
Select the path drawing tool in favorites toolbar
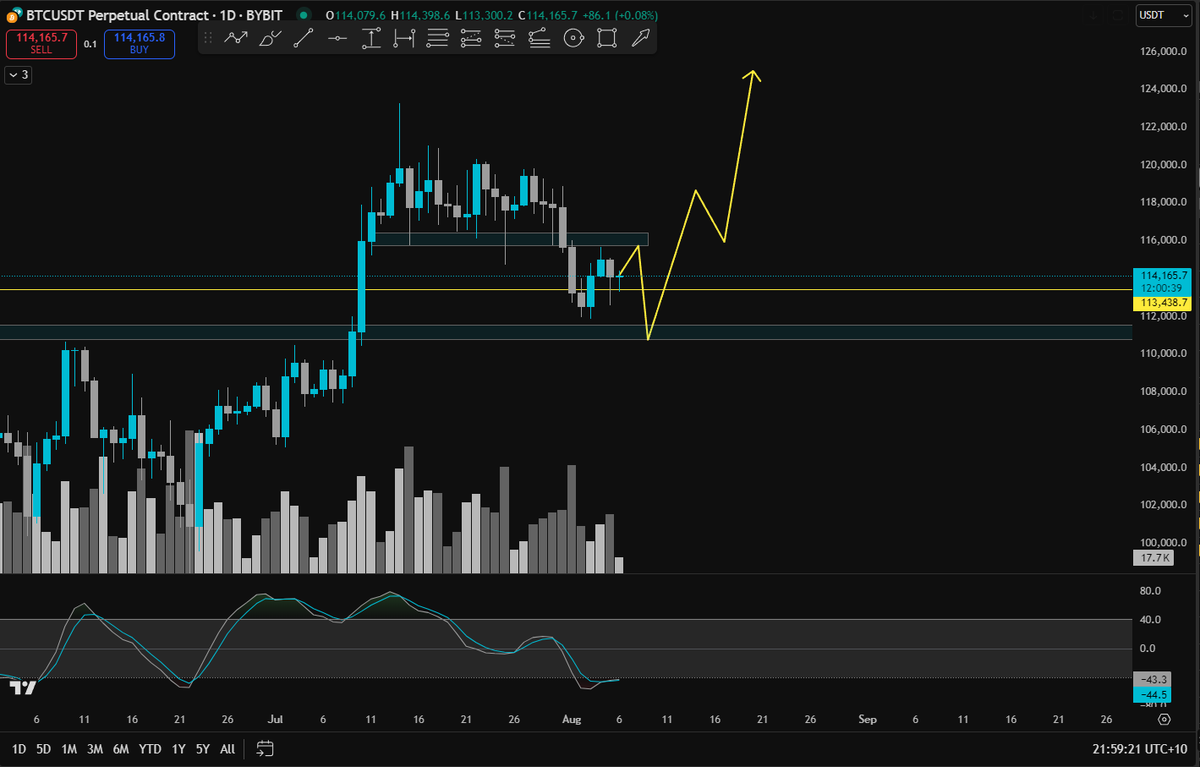(x=236, y=38)
